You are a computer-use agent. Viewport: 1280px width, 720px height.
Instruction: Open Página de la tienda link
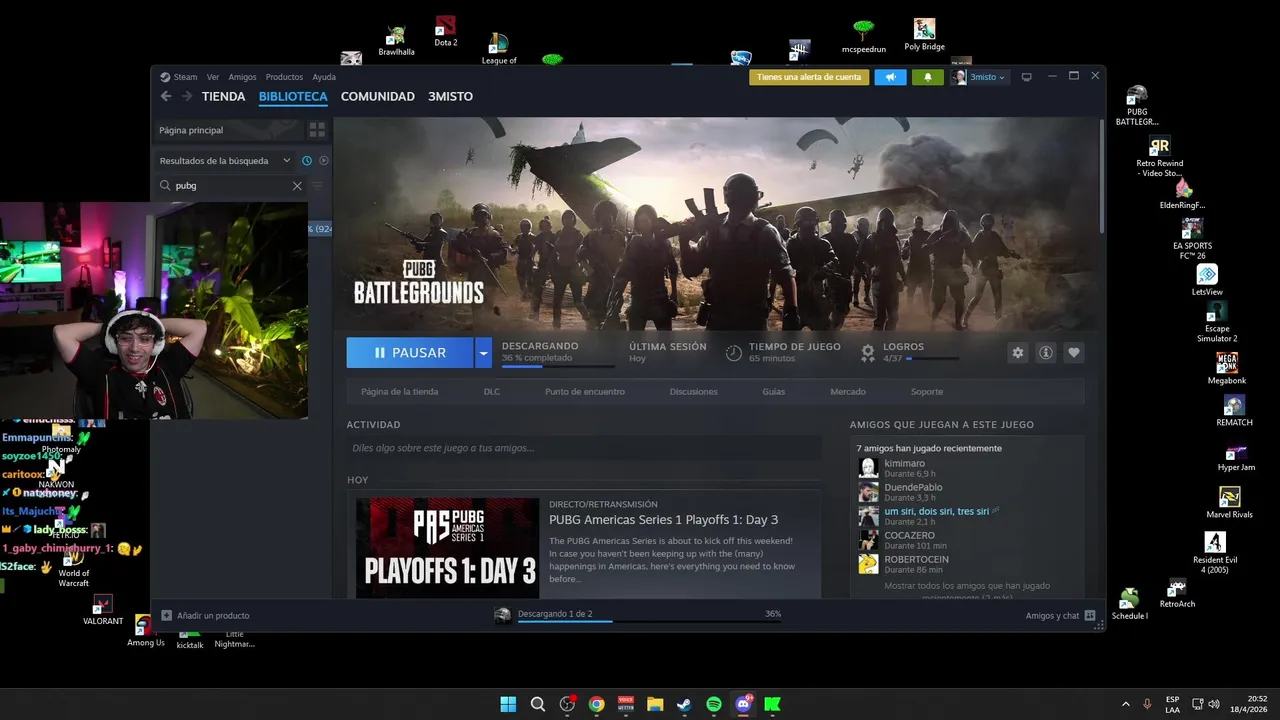(x=400, y=392)
